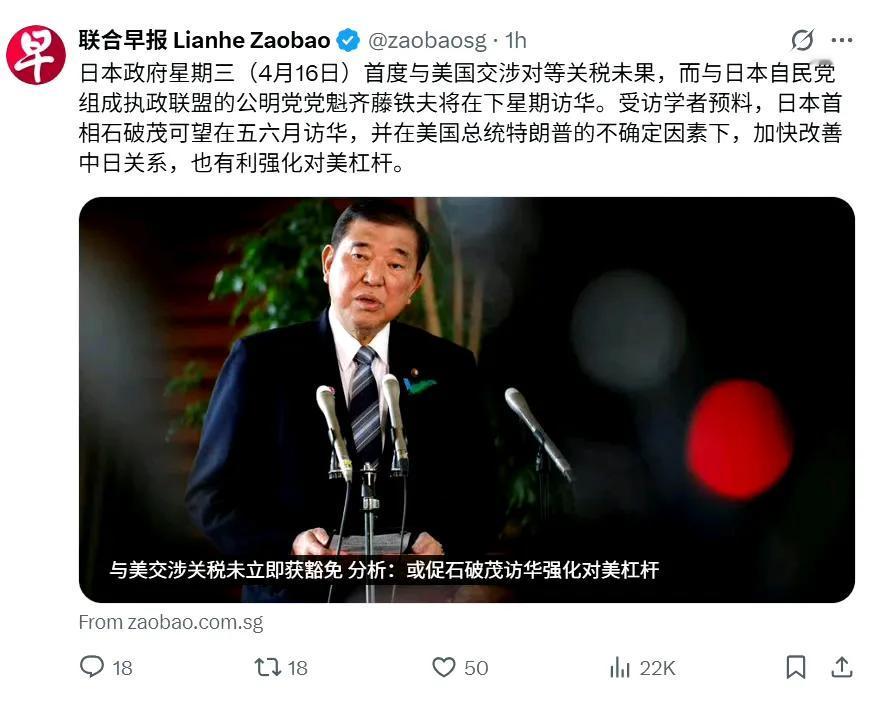Click the like count 50
888x708 pixels.
(x=476, y=668)
